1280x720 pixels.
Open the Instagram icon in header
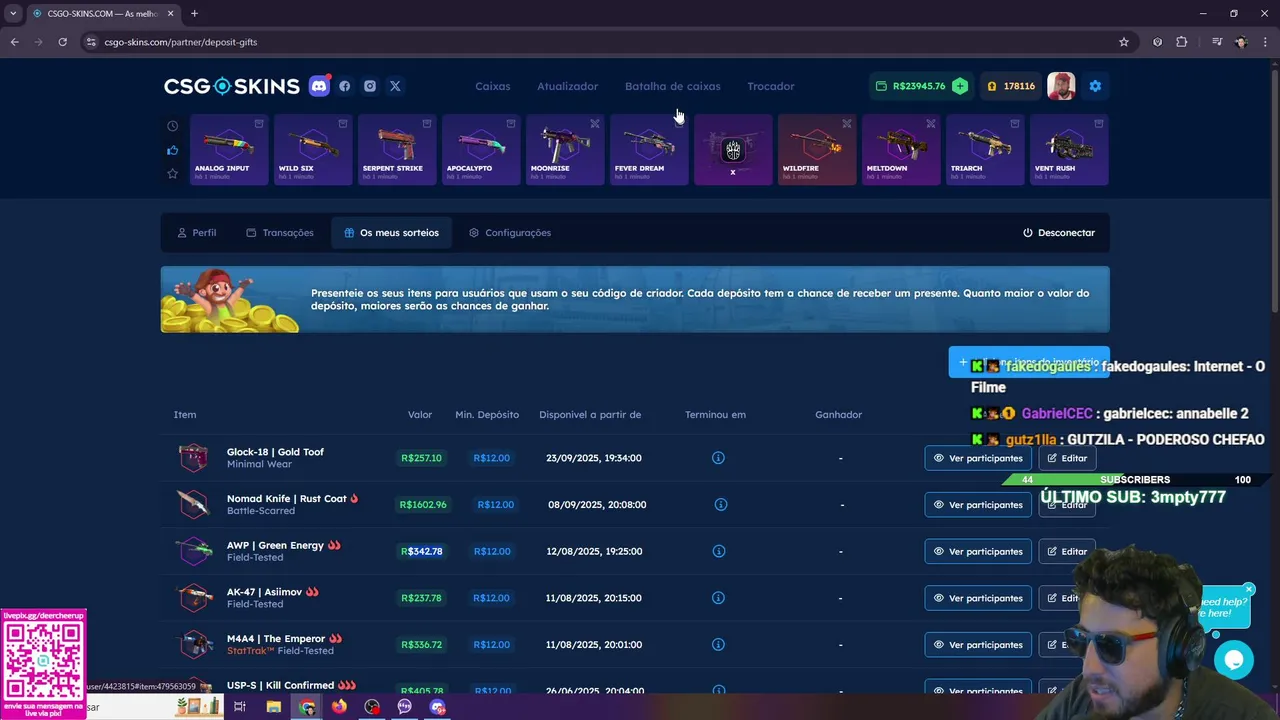point(370,86)
